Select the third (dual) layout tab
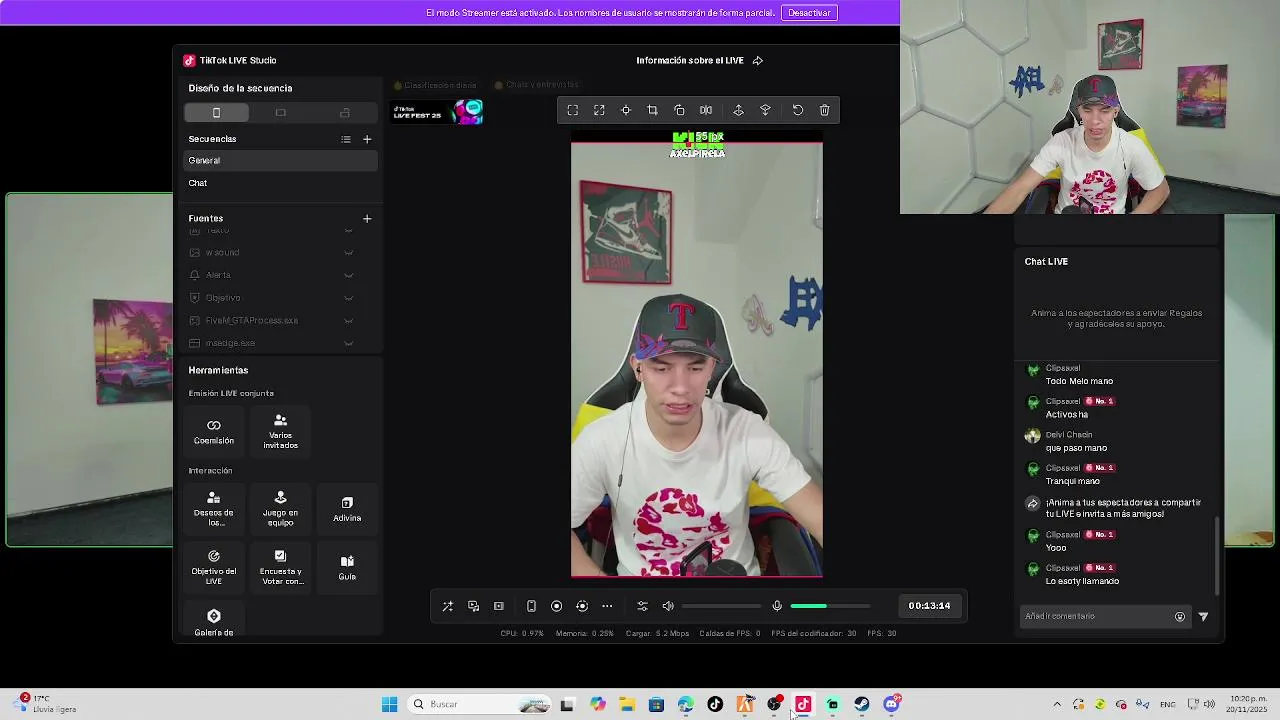This screenshot has width=1280, height=720. coord(345,112)
